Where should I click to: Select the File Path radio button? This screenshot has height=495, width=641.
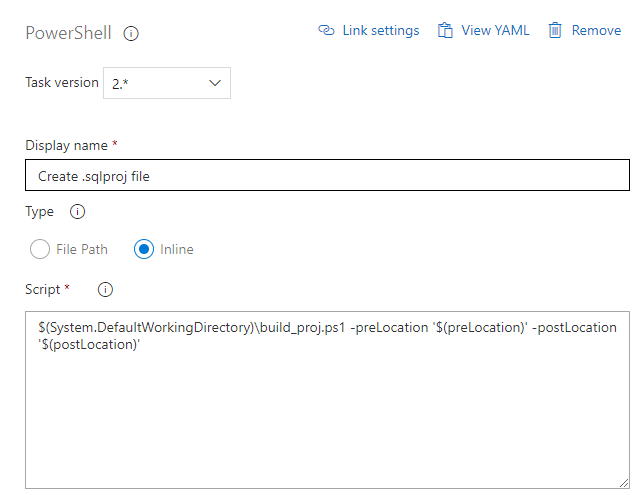(x=40, y=249)
